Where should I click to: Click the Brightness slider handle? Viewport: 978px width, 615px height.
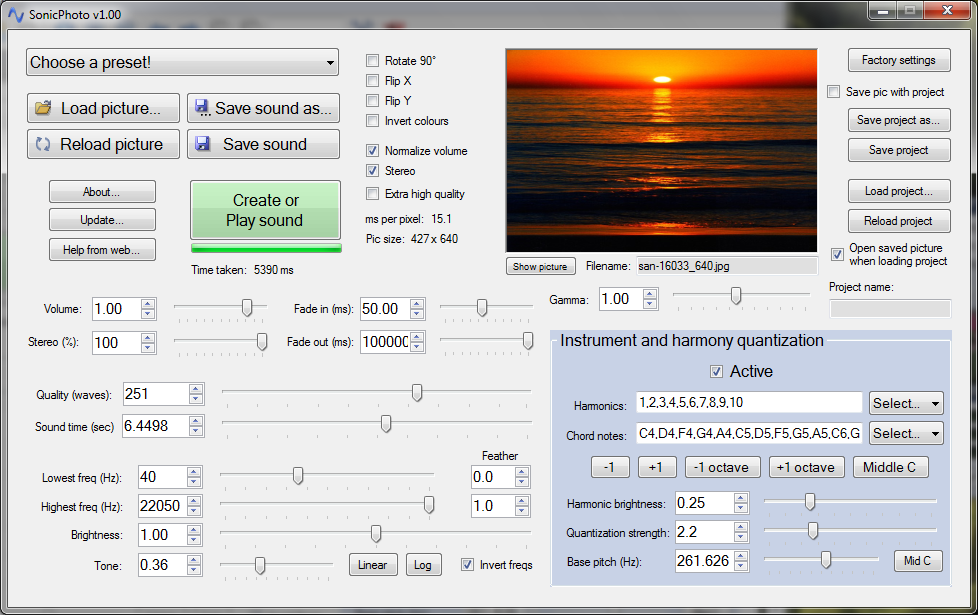point(376,534)
